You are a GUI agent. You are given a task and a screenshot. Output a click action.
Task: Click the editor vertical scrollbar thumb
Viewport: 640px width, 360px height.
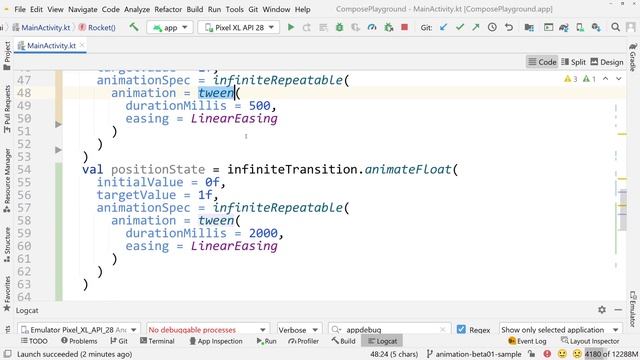(622, 210)
